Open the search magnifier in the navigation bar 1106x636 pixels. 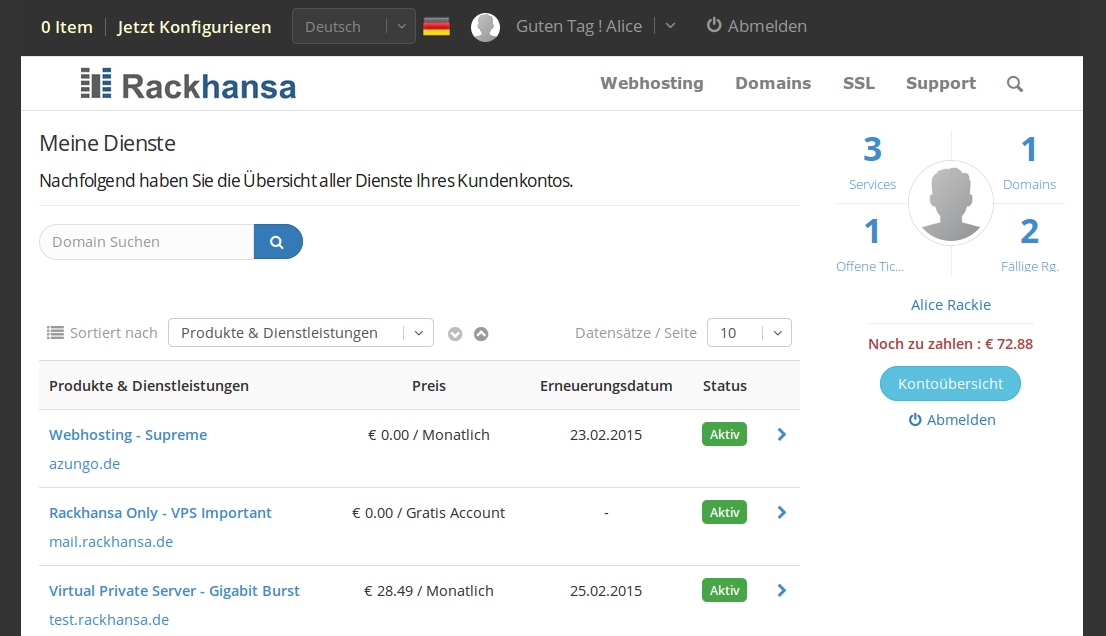tap(1014, 84)
